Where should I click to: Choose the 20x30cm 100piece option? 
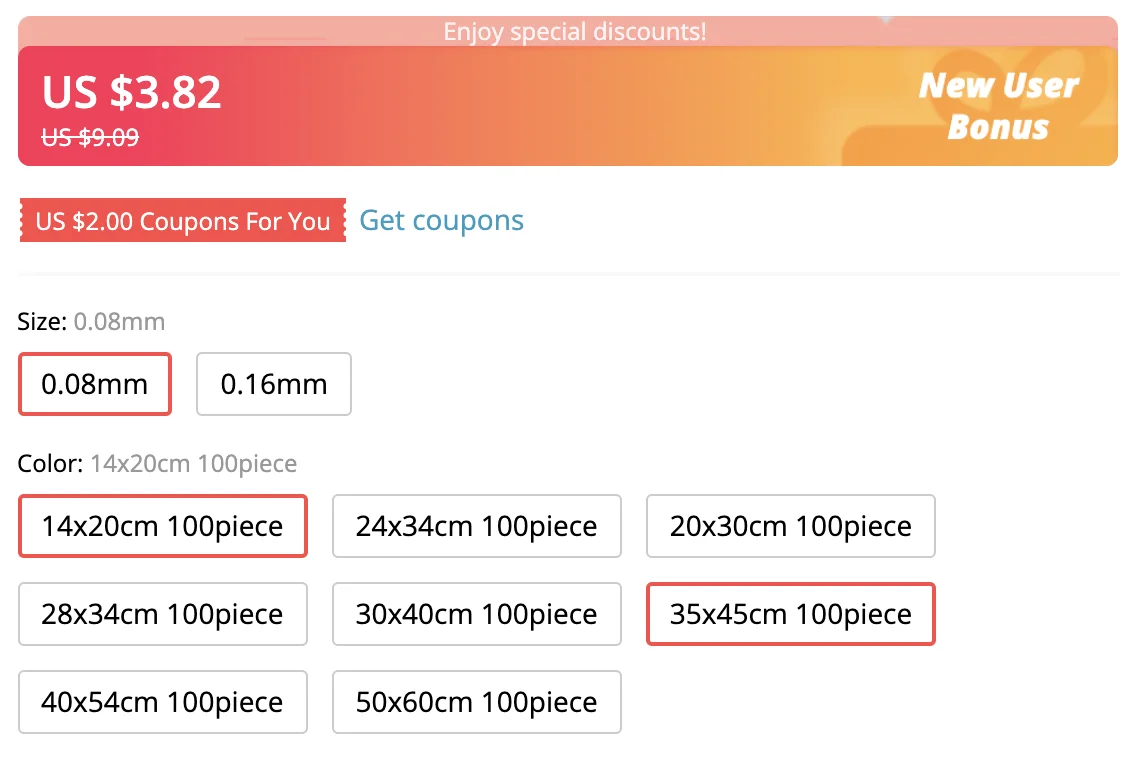click(x=790, y=526)
